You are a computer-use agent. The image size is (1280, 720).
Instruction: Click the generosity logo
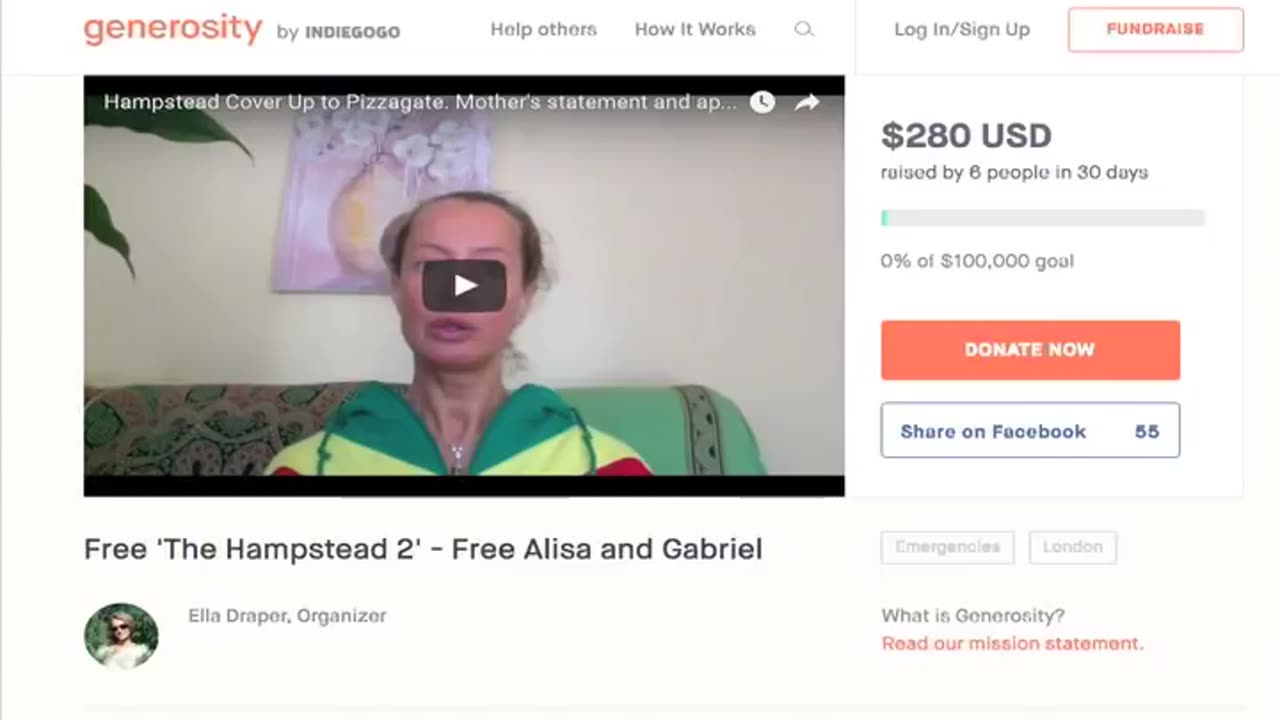point(172,30)
